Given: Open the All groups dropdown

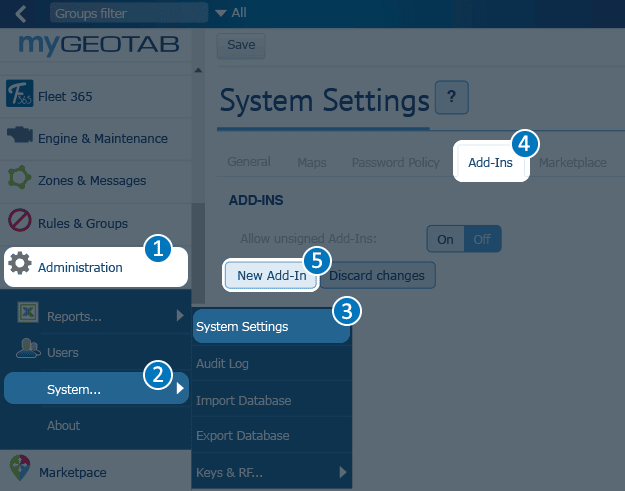Looking at the screenshot, I should [231, 13].
